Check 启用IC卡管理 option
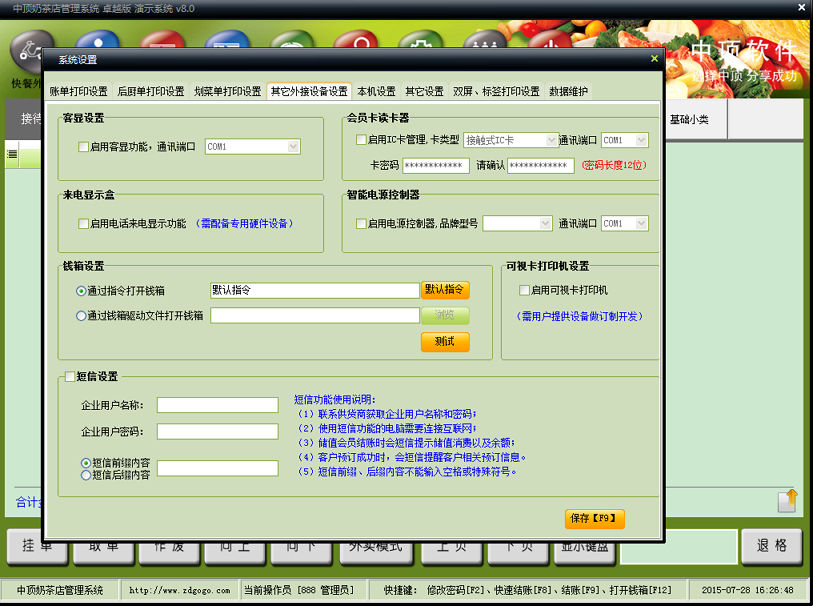This screenshot has width=813, height=606. coord(361,139)
